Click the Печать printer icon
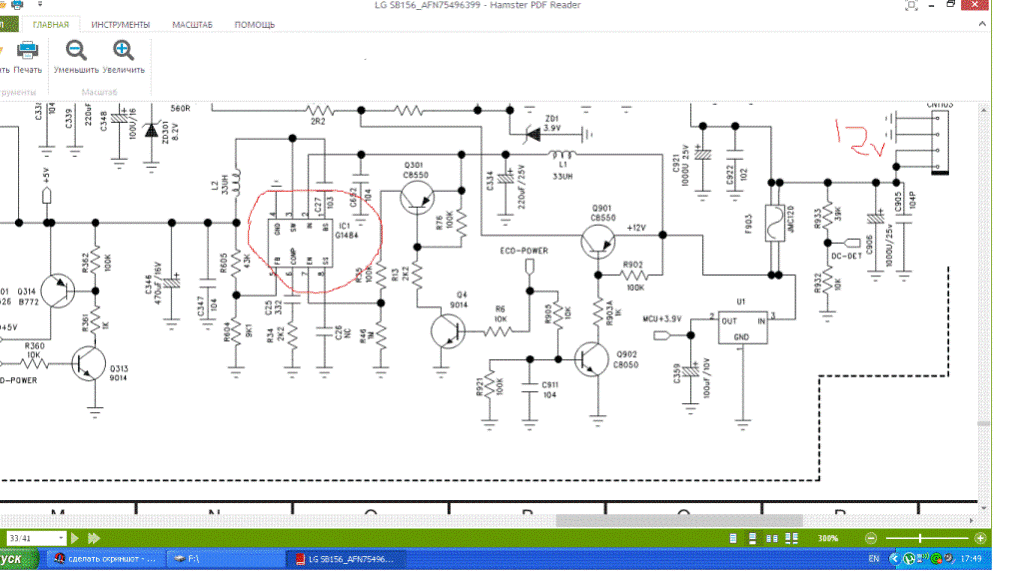 (x=27, y=51)
